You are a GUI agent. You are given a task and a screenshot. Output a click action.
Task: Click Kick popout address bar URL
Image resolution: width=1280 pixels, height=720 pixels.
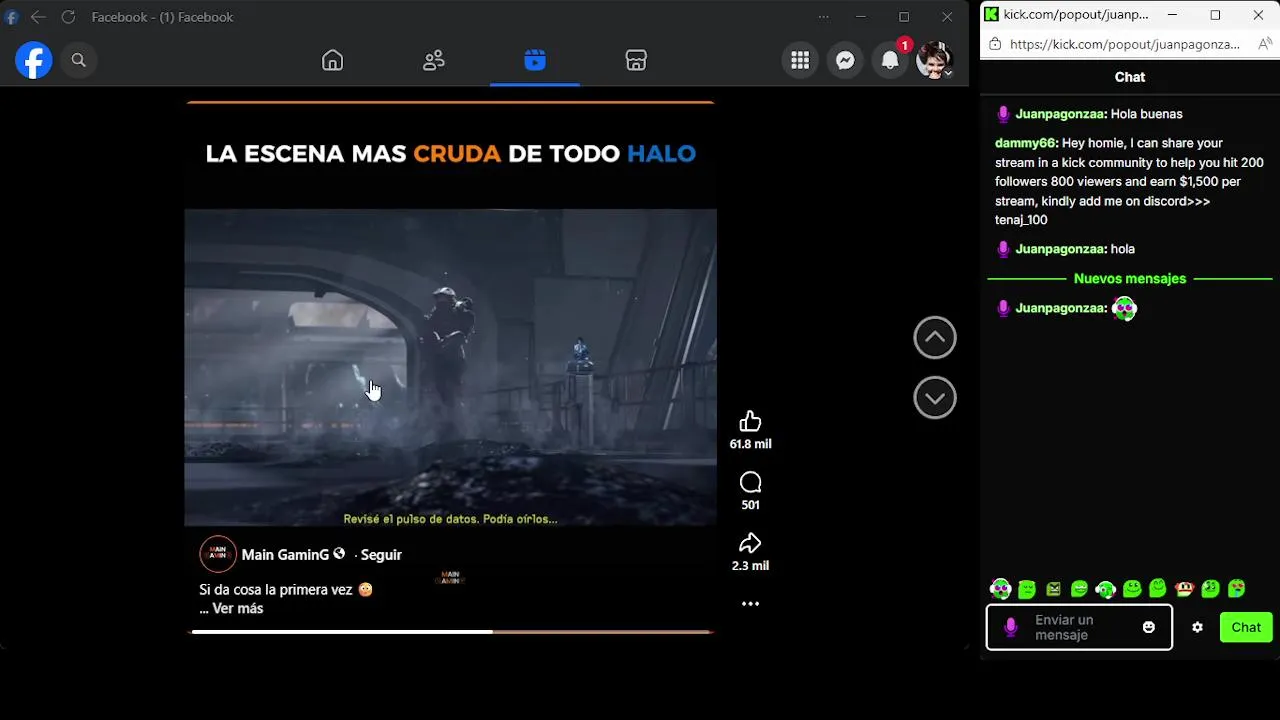(x=1124, y=44)
